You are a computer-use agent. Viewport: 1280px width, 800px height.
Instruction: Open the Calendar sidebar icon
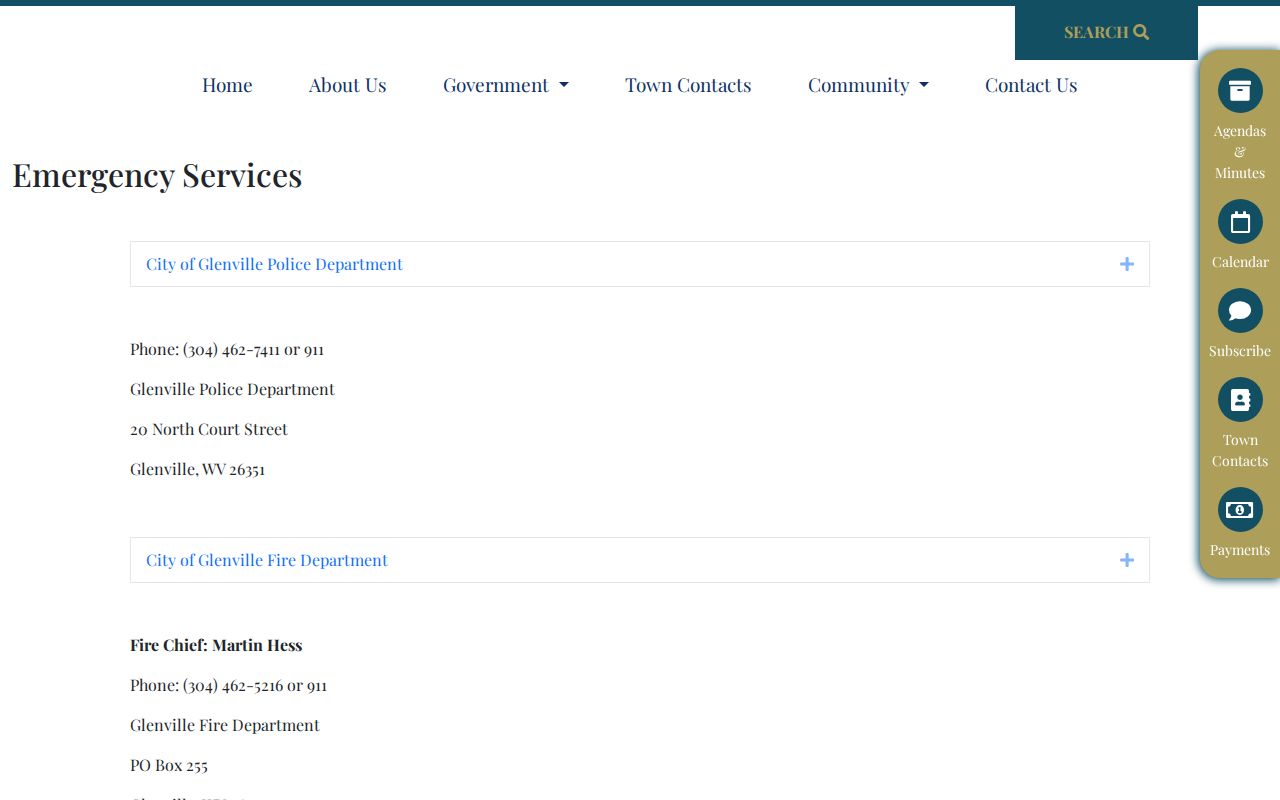click(x=1240, y=222)
